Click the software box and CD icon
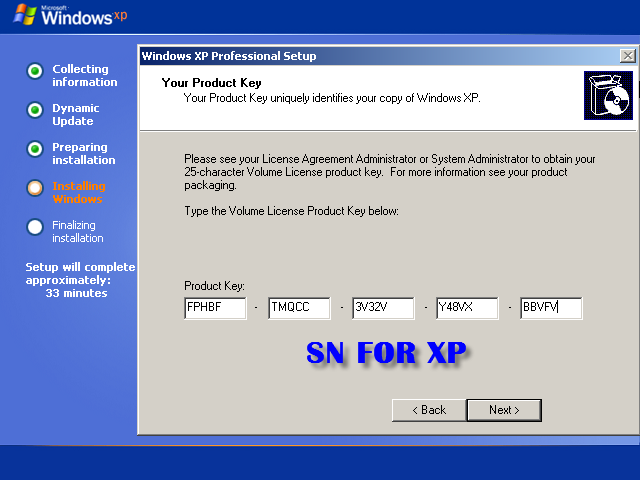640x480 pixels. pos(608,96)
